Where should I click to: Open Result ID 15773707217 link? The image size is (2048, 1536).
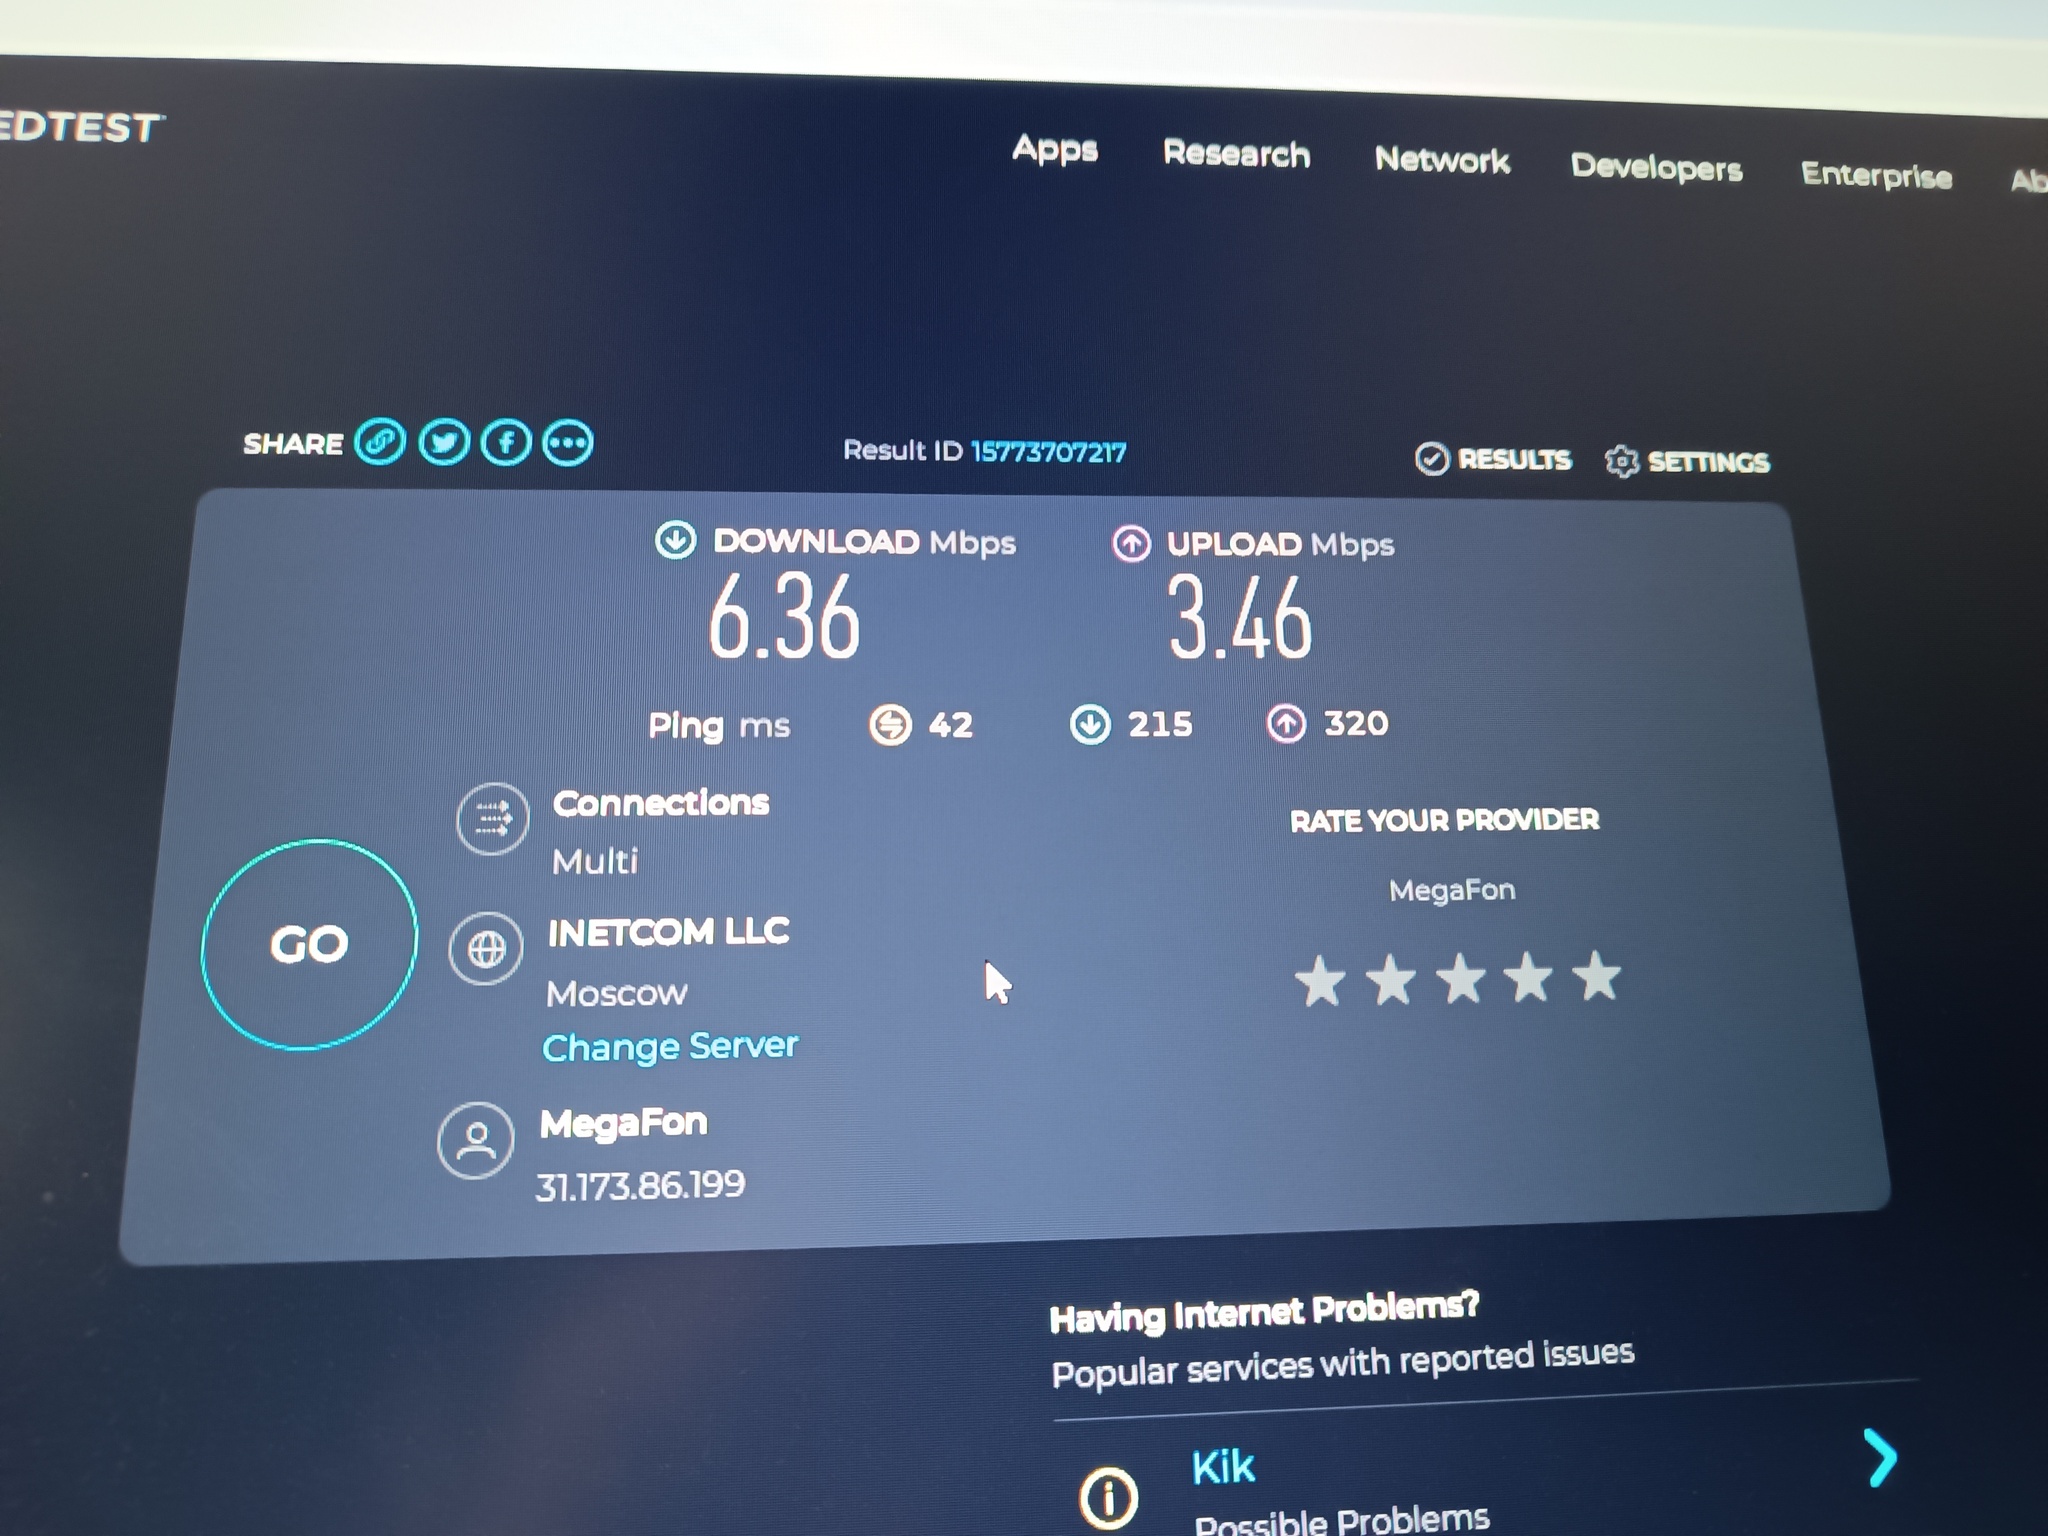pos(1048,452)
